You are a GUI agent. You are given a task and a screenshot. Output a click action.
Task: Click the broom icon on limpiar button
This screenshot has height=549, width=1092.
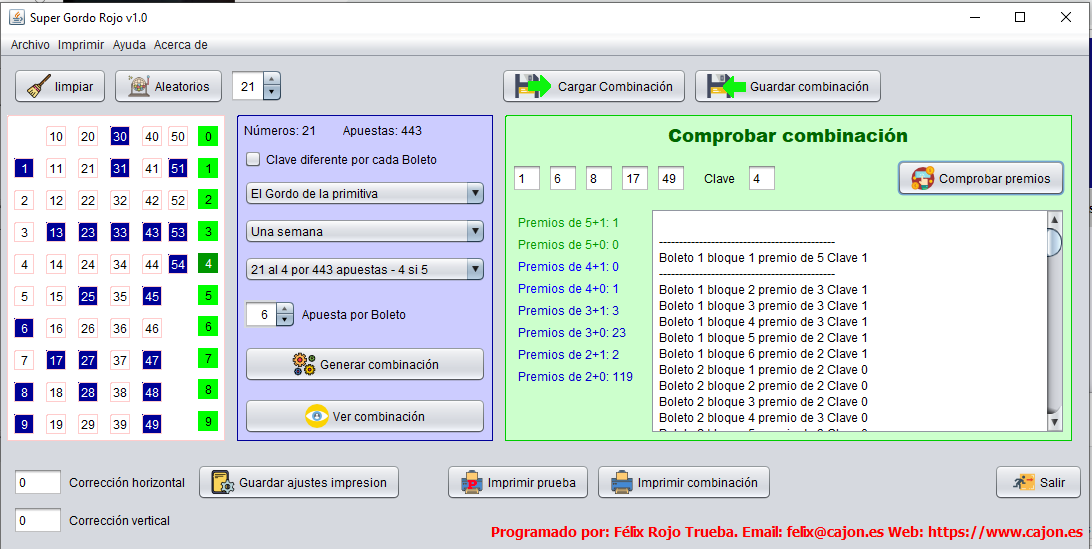(39, 87)
